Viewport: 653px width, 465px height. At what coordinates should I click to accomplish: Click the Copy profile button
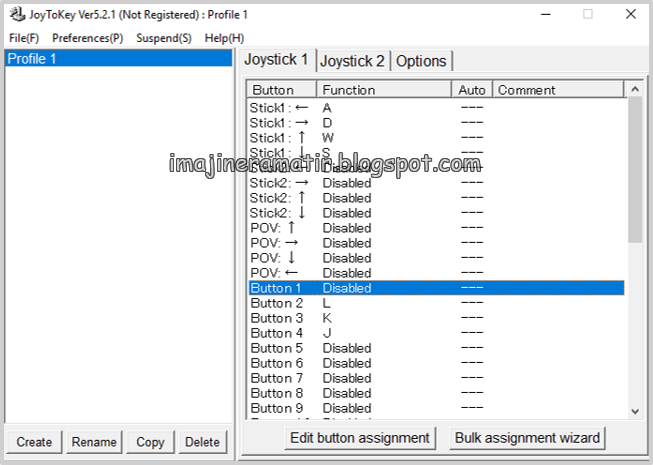pyautogui.click(x=150, y=442)
